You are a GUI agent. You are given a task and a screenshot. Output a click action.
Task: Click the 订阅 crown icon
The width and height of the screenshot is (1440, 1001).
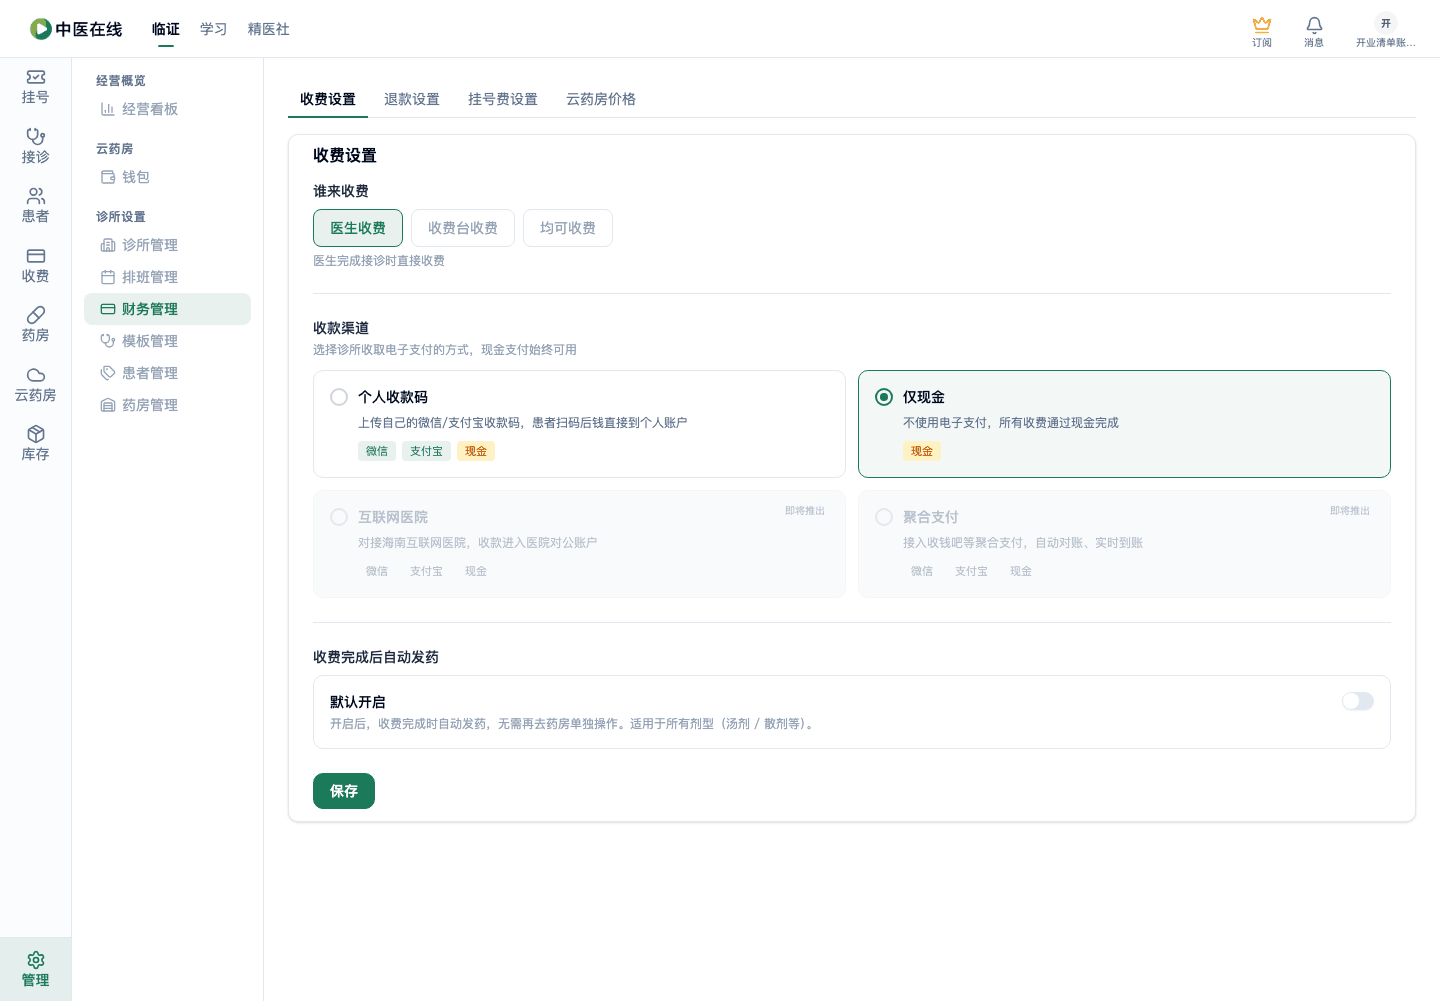[x=1262, y=25]
